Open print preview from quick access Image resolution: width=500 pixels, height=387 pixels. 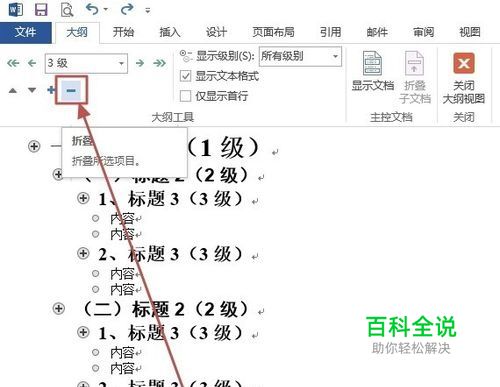pyautogui.click(x=67, y=10)
